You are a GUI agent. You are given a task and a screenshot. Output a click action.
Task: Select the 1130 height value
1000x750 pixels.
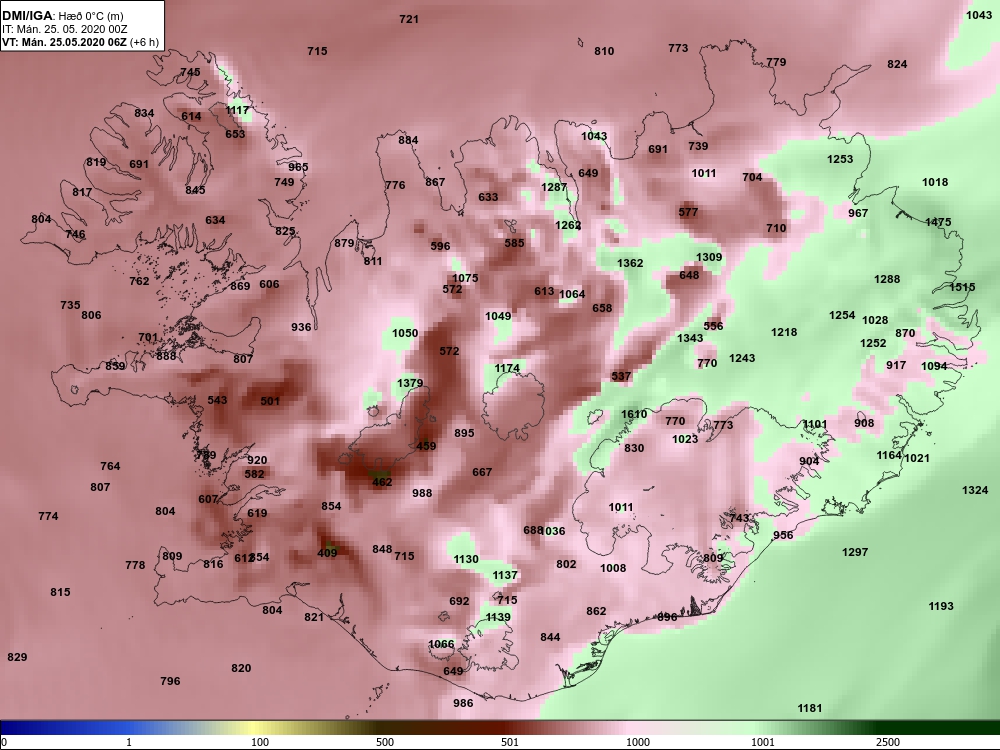pos(466,559)
